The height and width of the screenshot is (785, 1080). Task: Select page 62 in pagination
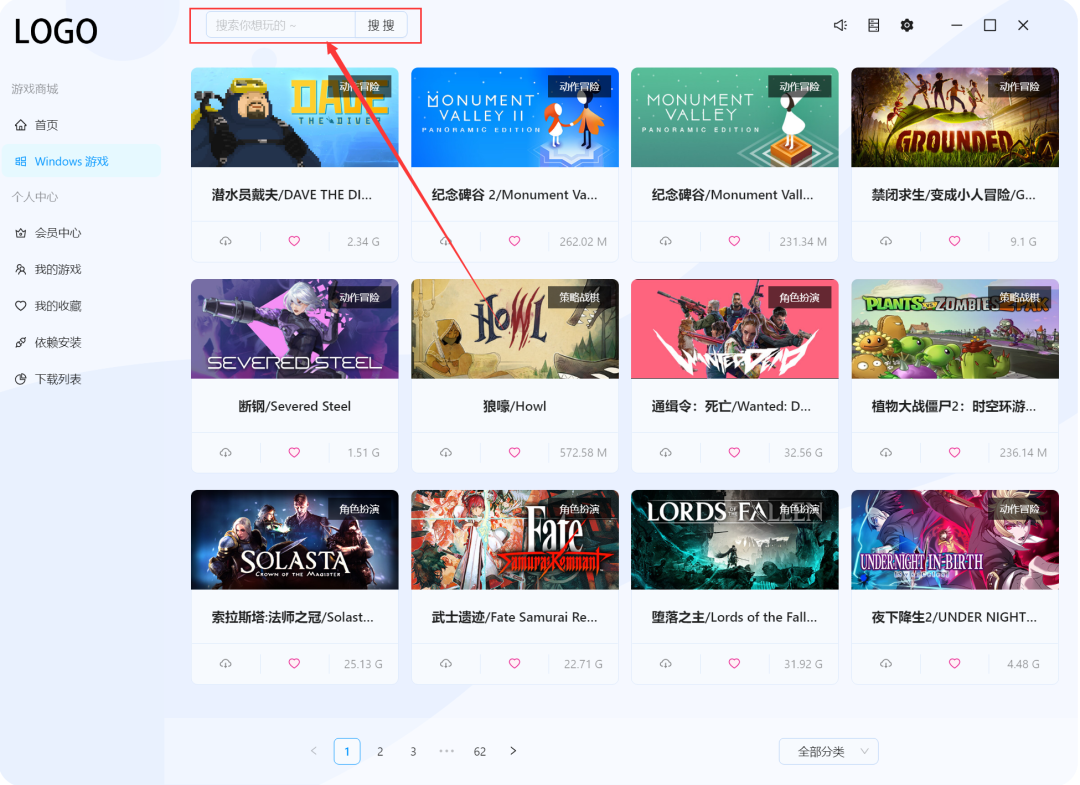point(479,751)
